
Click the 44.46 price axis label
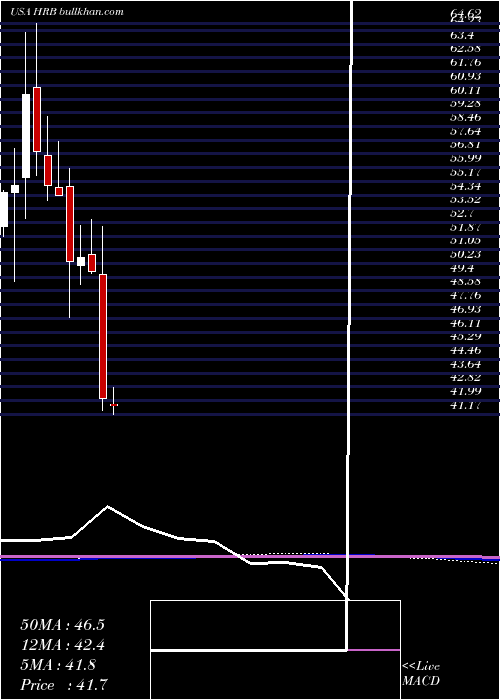click(465, 350)
